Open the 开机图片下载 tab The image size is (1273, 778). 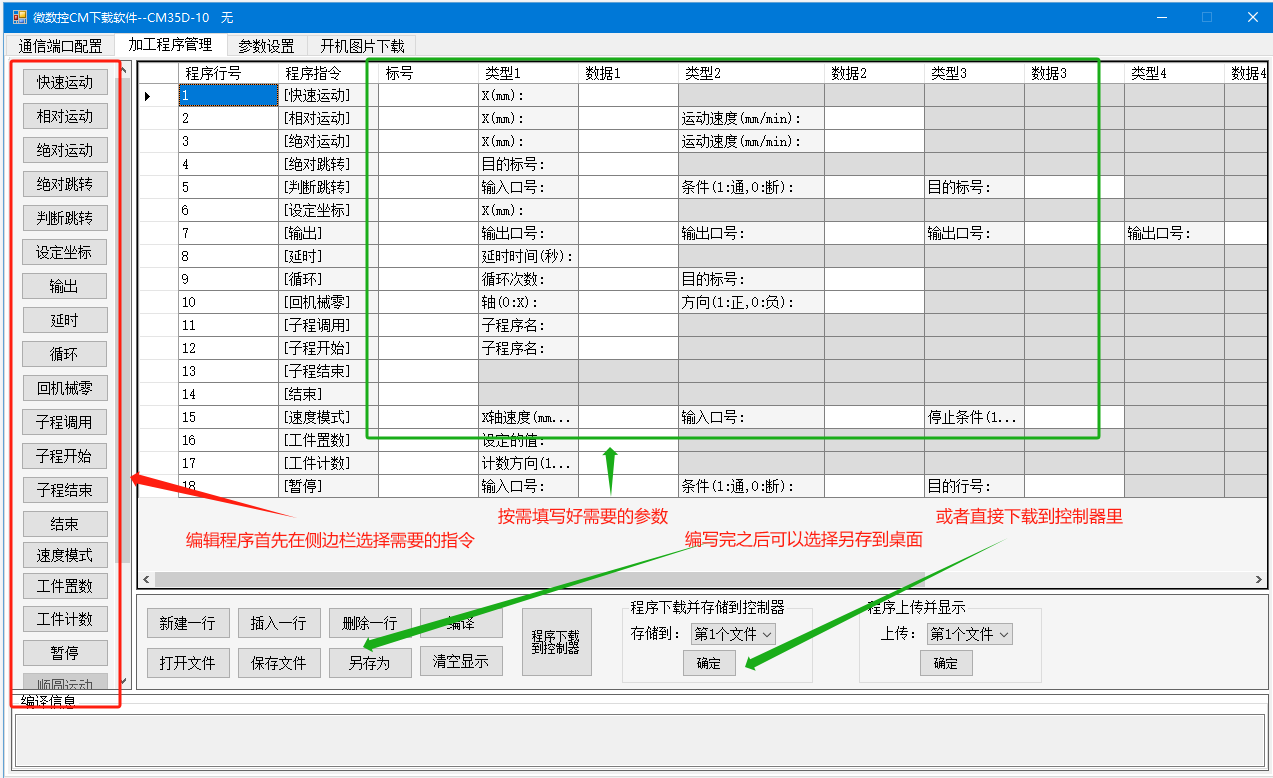(x=362, y=46)
